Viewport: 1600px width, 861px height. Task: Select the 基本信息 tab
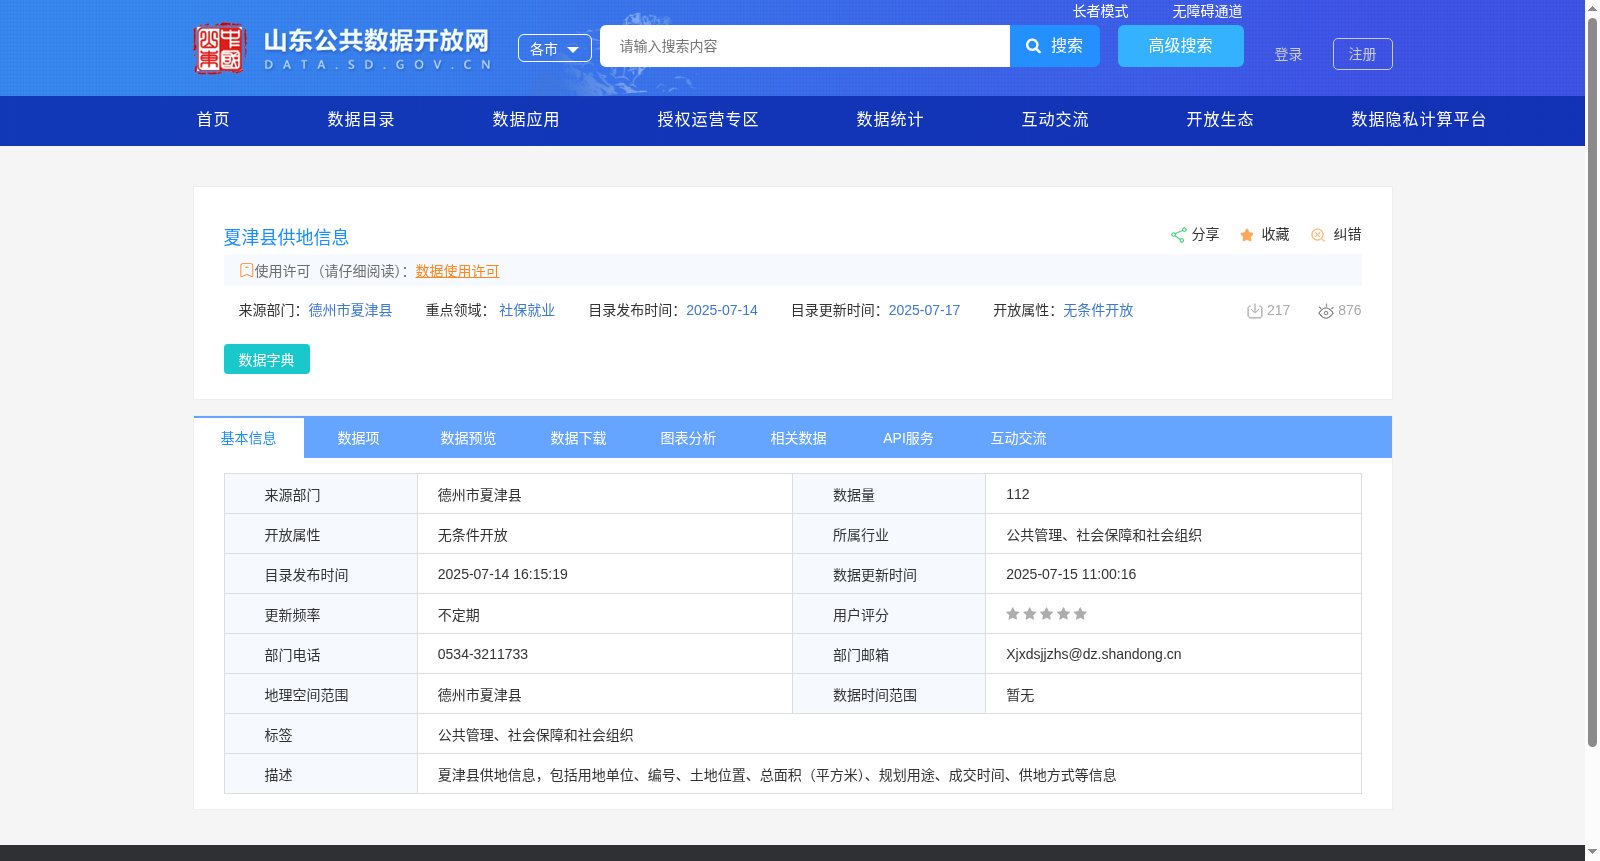coord(249,438)
